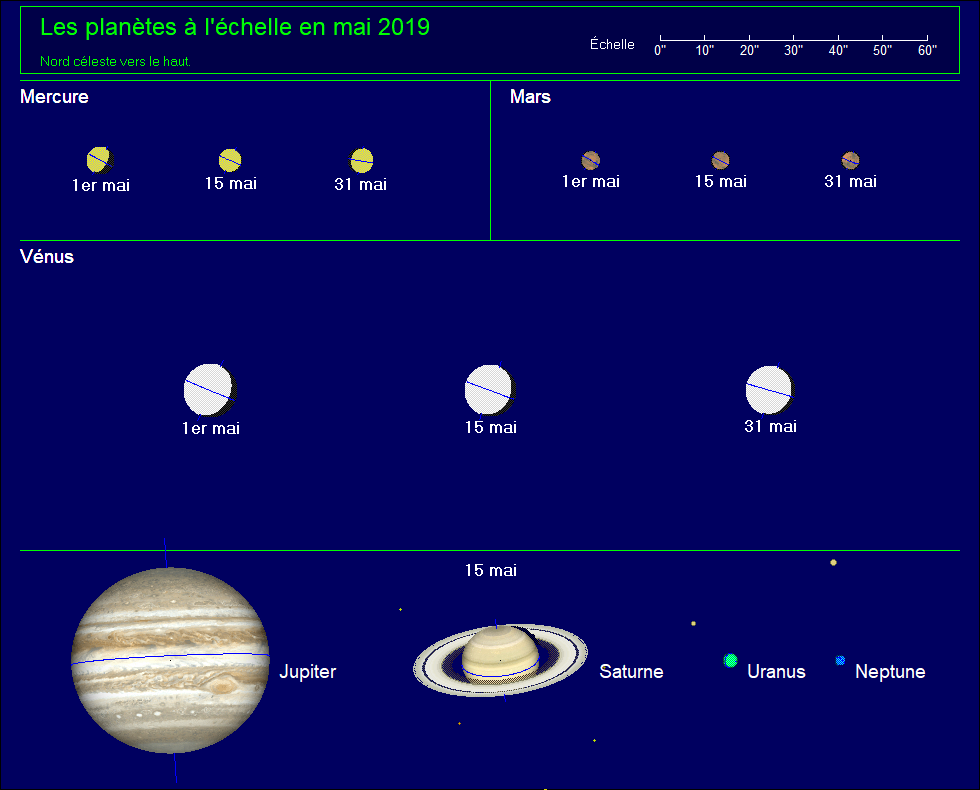
Task: Click the 40" mark on scale
Action: (x=838, y=50)
